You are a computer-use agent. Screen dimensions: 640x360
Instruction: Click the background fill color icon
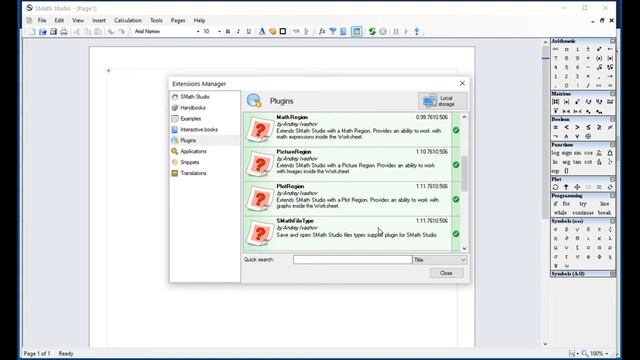tap(272, 31)
